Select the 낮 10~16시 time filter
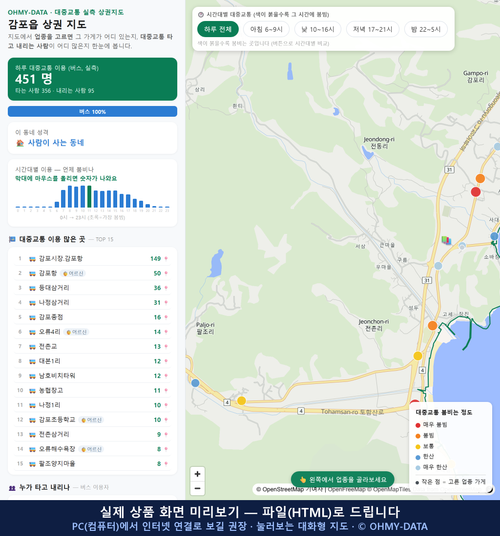The width and height of the screenshot is (500, 536). 318,29
